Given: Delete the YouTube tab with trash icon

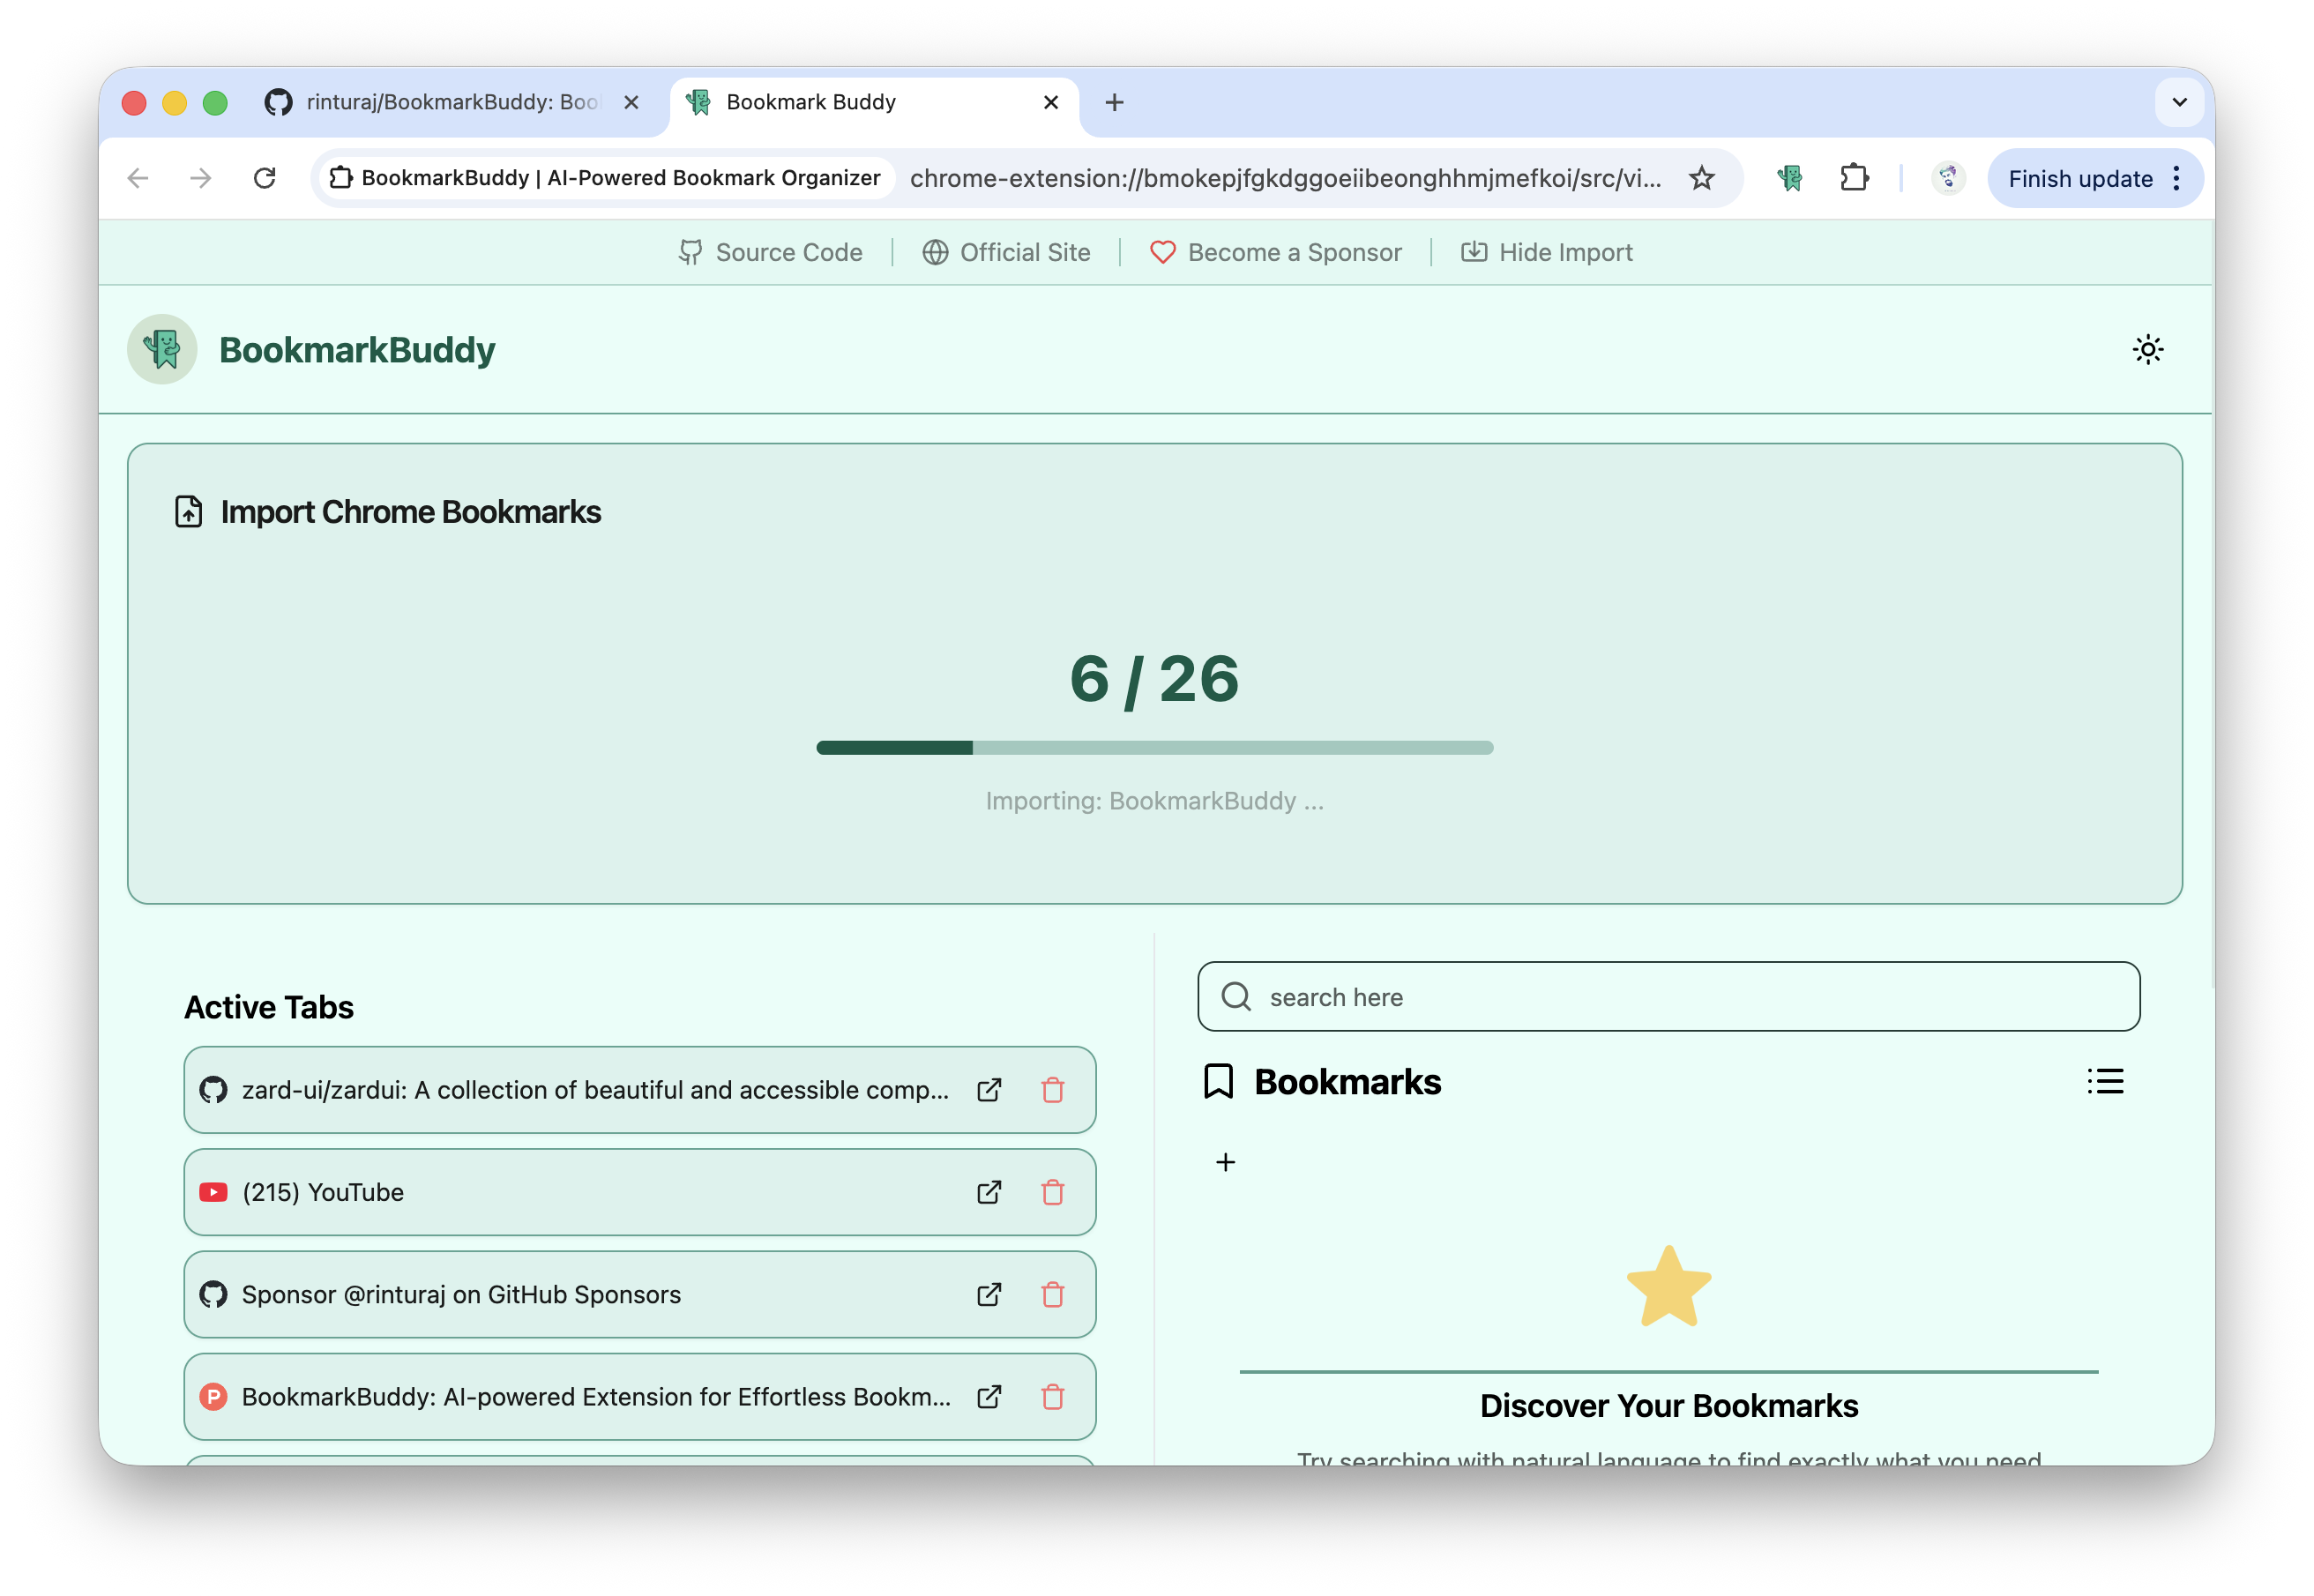Looking at the screenshot, I should click(x=1052, y=1192).
